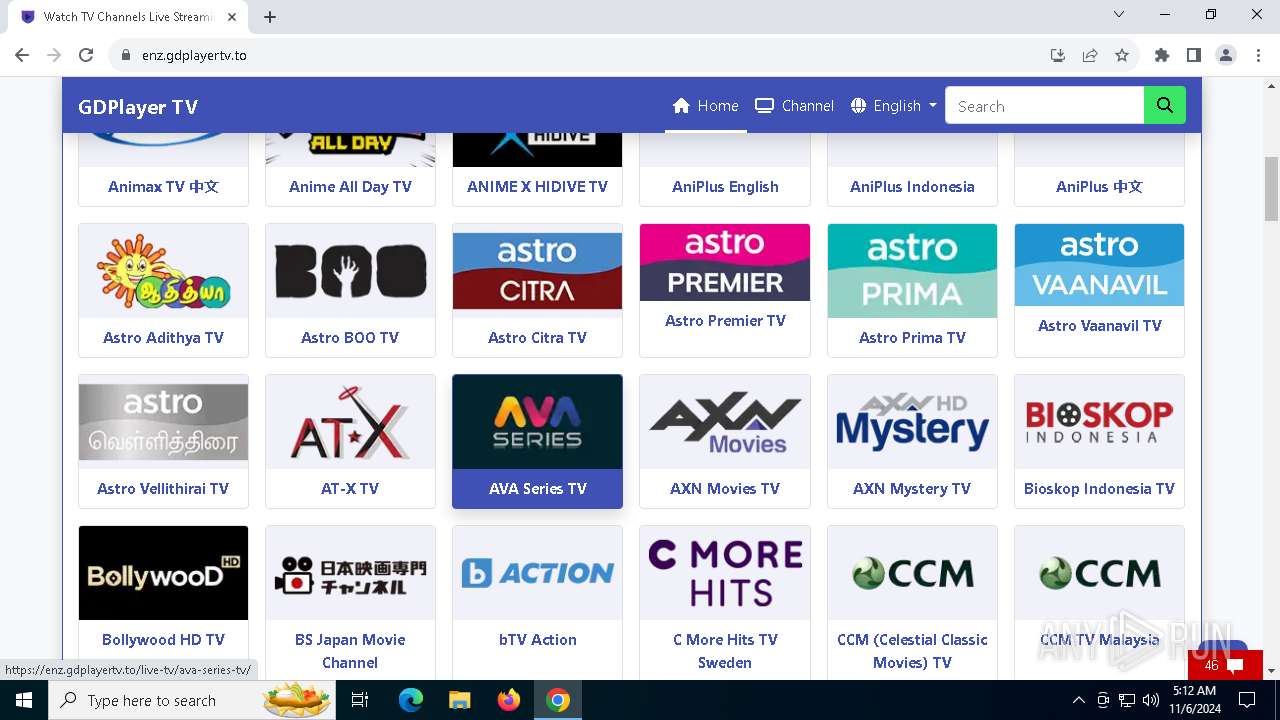Click the install app icon in address bar

click(x=1058, y=55)
